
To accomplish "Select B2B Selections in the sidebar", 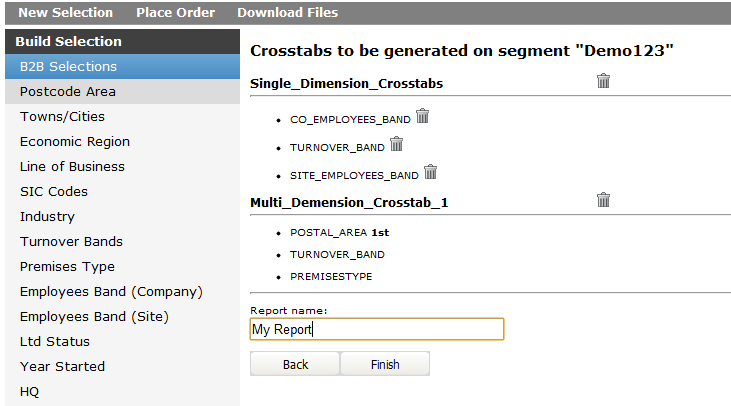I will click(68, 67).
